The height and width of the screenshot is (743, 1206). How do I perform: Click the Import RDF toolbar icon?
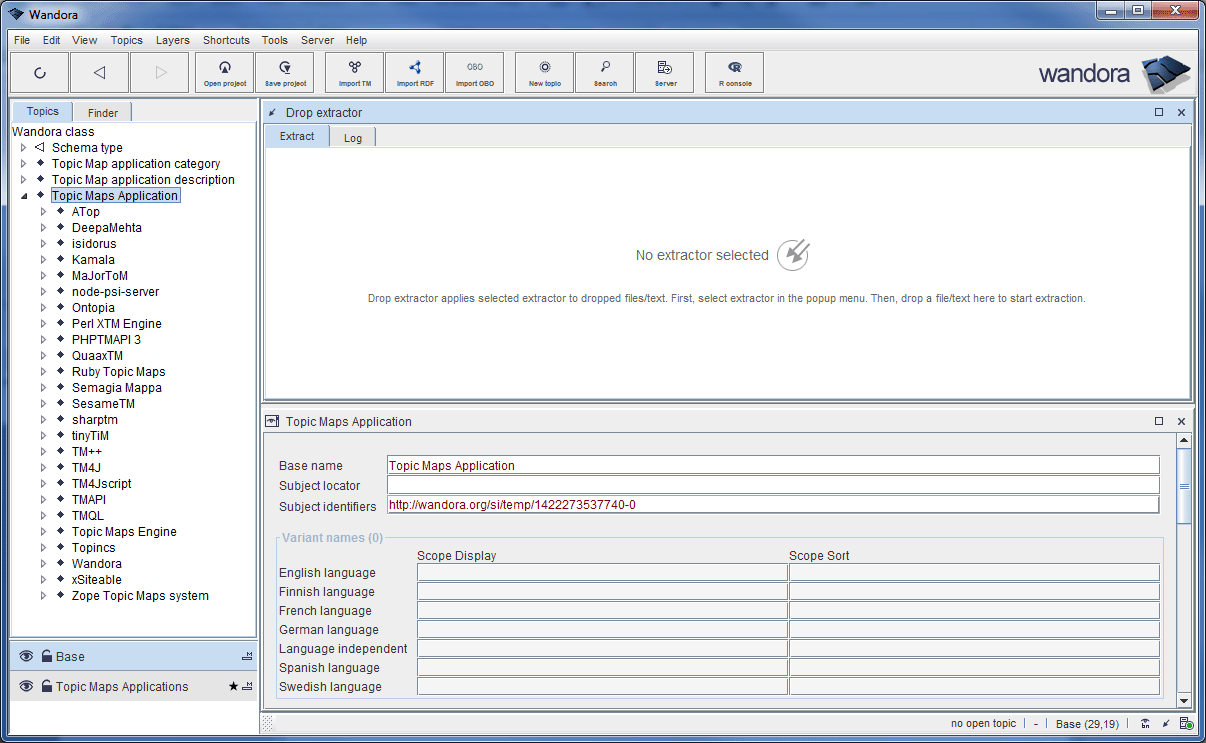(x=415, y=72)
